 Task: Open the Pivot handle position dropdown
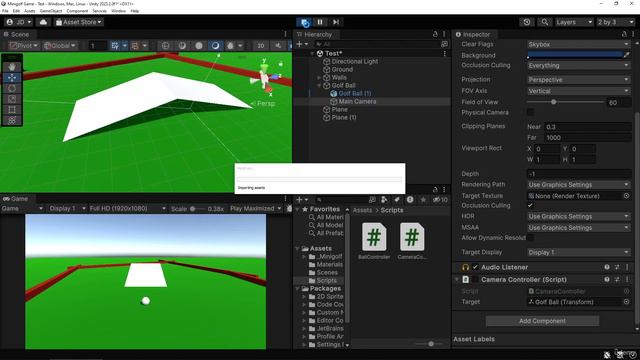24,45
